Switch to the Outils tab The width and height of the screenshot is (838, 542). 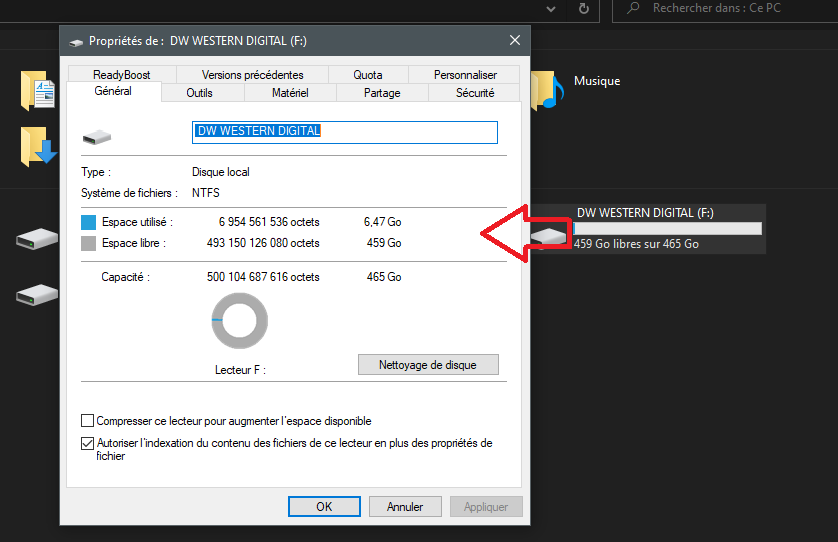(x=199, y=93)
